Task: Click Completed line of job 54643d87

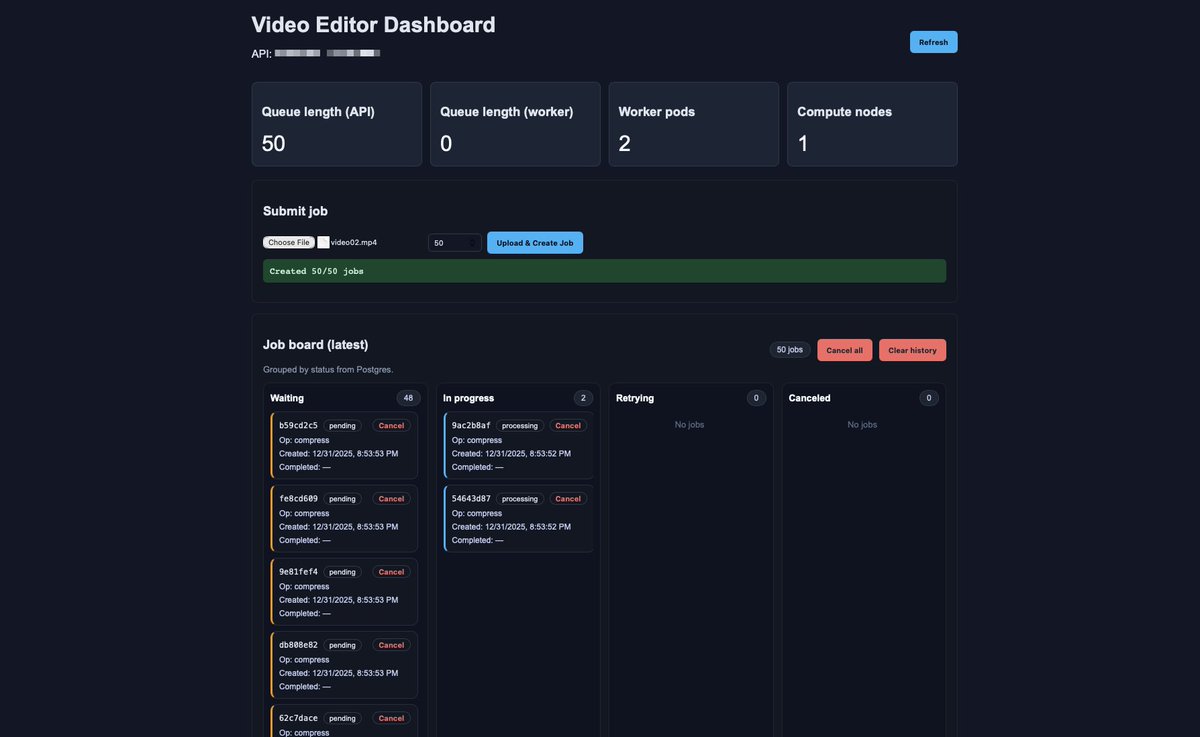Action: click(x=477, y=540)
